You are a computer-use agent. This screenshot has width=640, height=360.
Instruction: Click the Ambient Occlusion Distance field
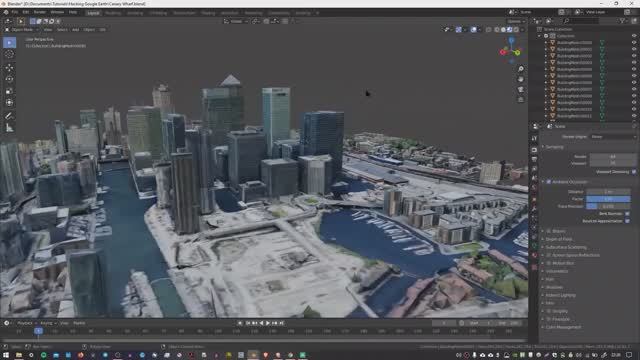point(608,191)
